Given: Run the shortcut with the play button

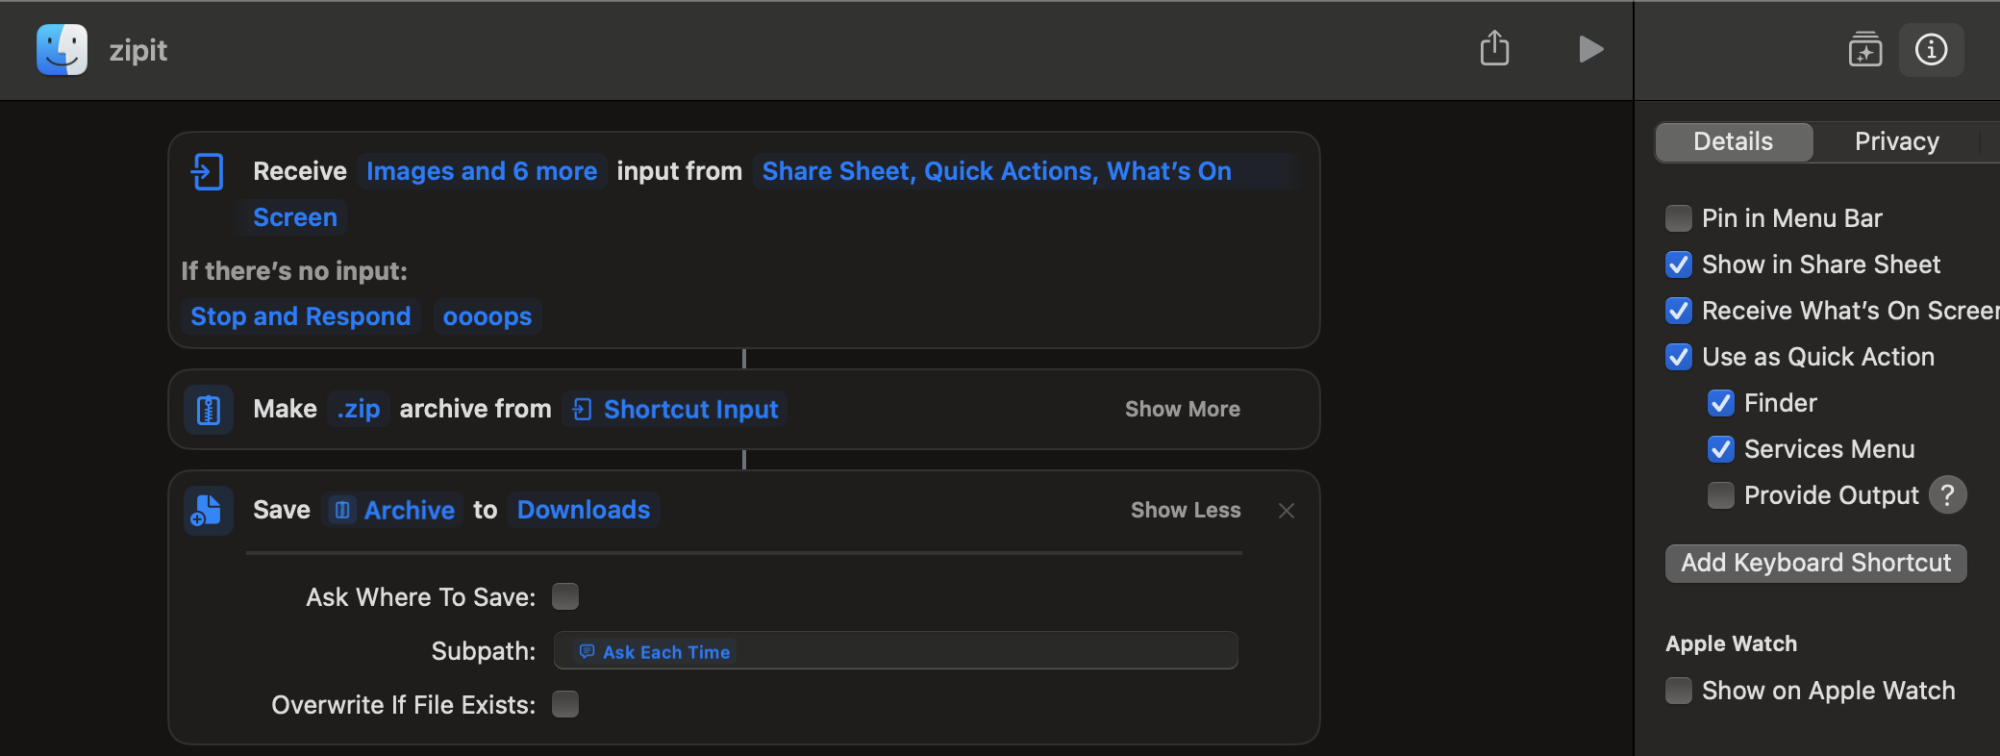Looking at the screenshot, I should 1590,49.
